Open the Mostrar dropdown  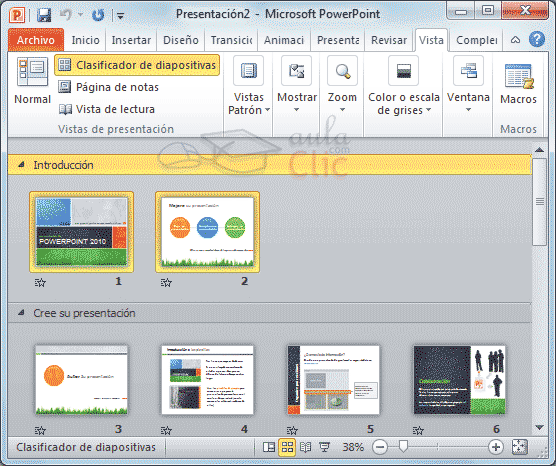297,84
